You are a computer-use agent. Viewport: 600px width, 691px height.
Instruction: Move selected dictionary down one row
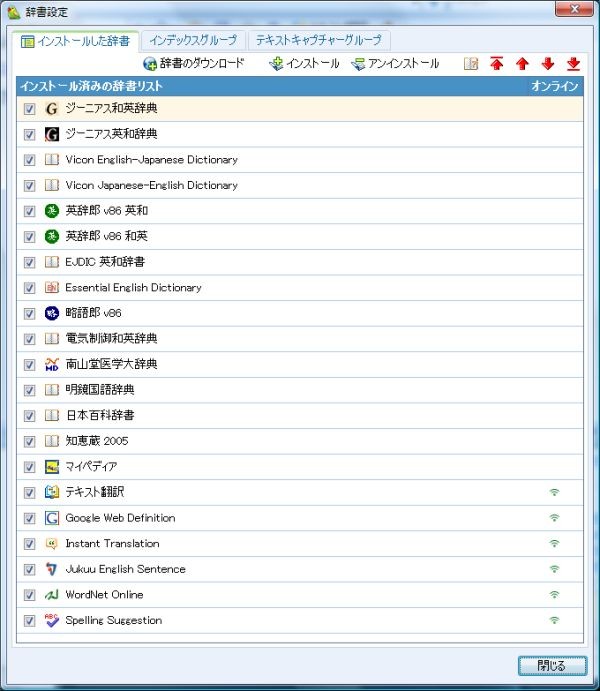(548, 63)
